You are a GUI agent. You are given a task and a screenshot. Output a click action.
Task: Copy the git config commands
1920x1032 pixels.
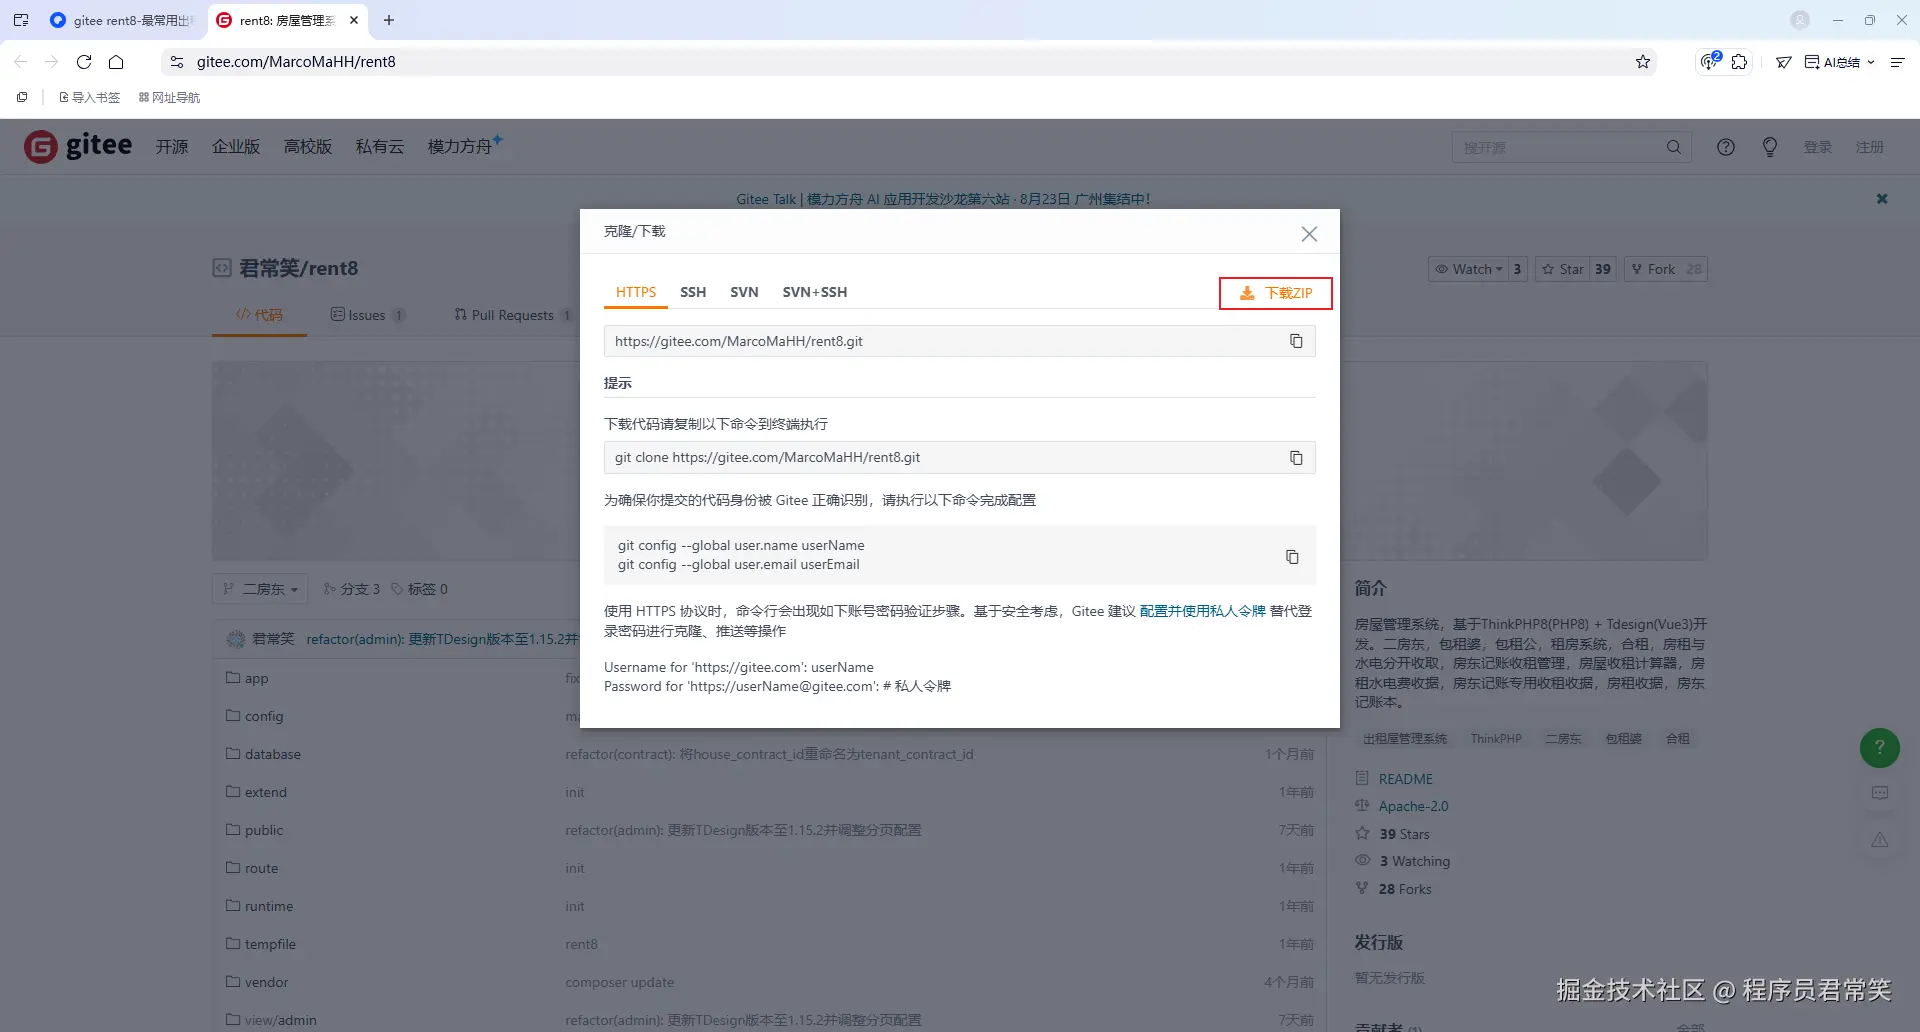1292,556
